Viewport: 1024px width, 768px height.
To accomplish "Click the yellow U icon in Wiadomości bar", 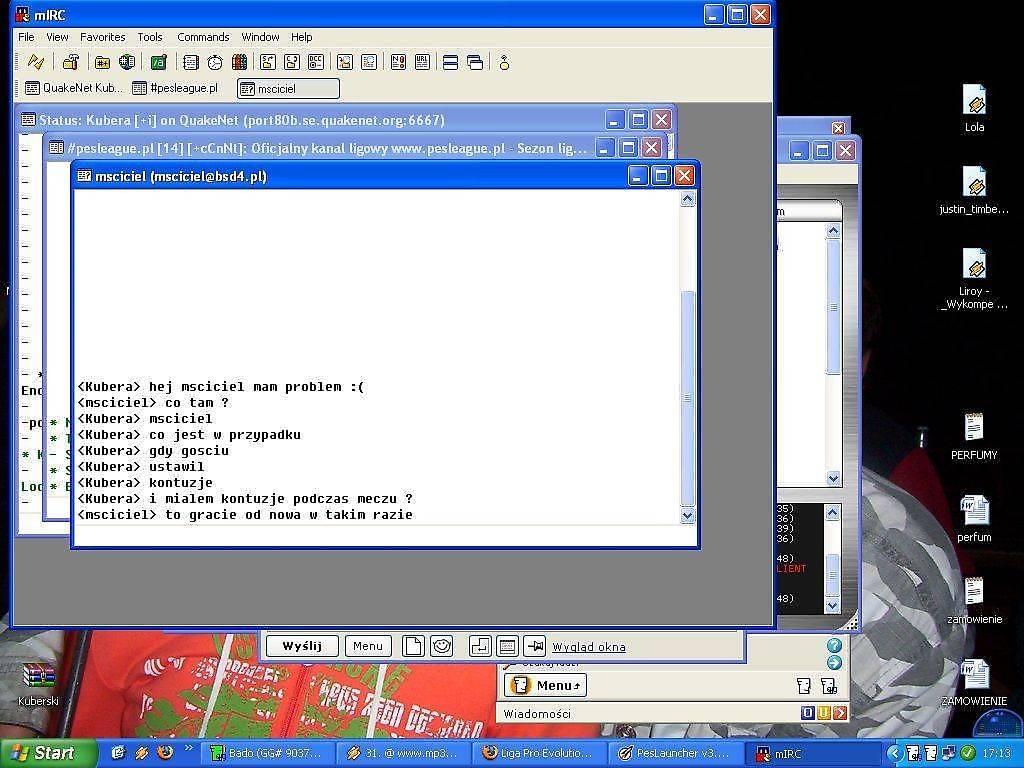I will tap(824, 713).
